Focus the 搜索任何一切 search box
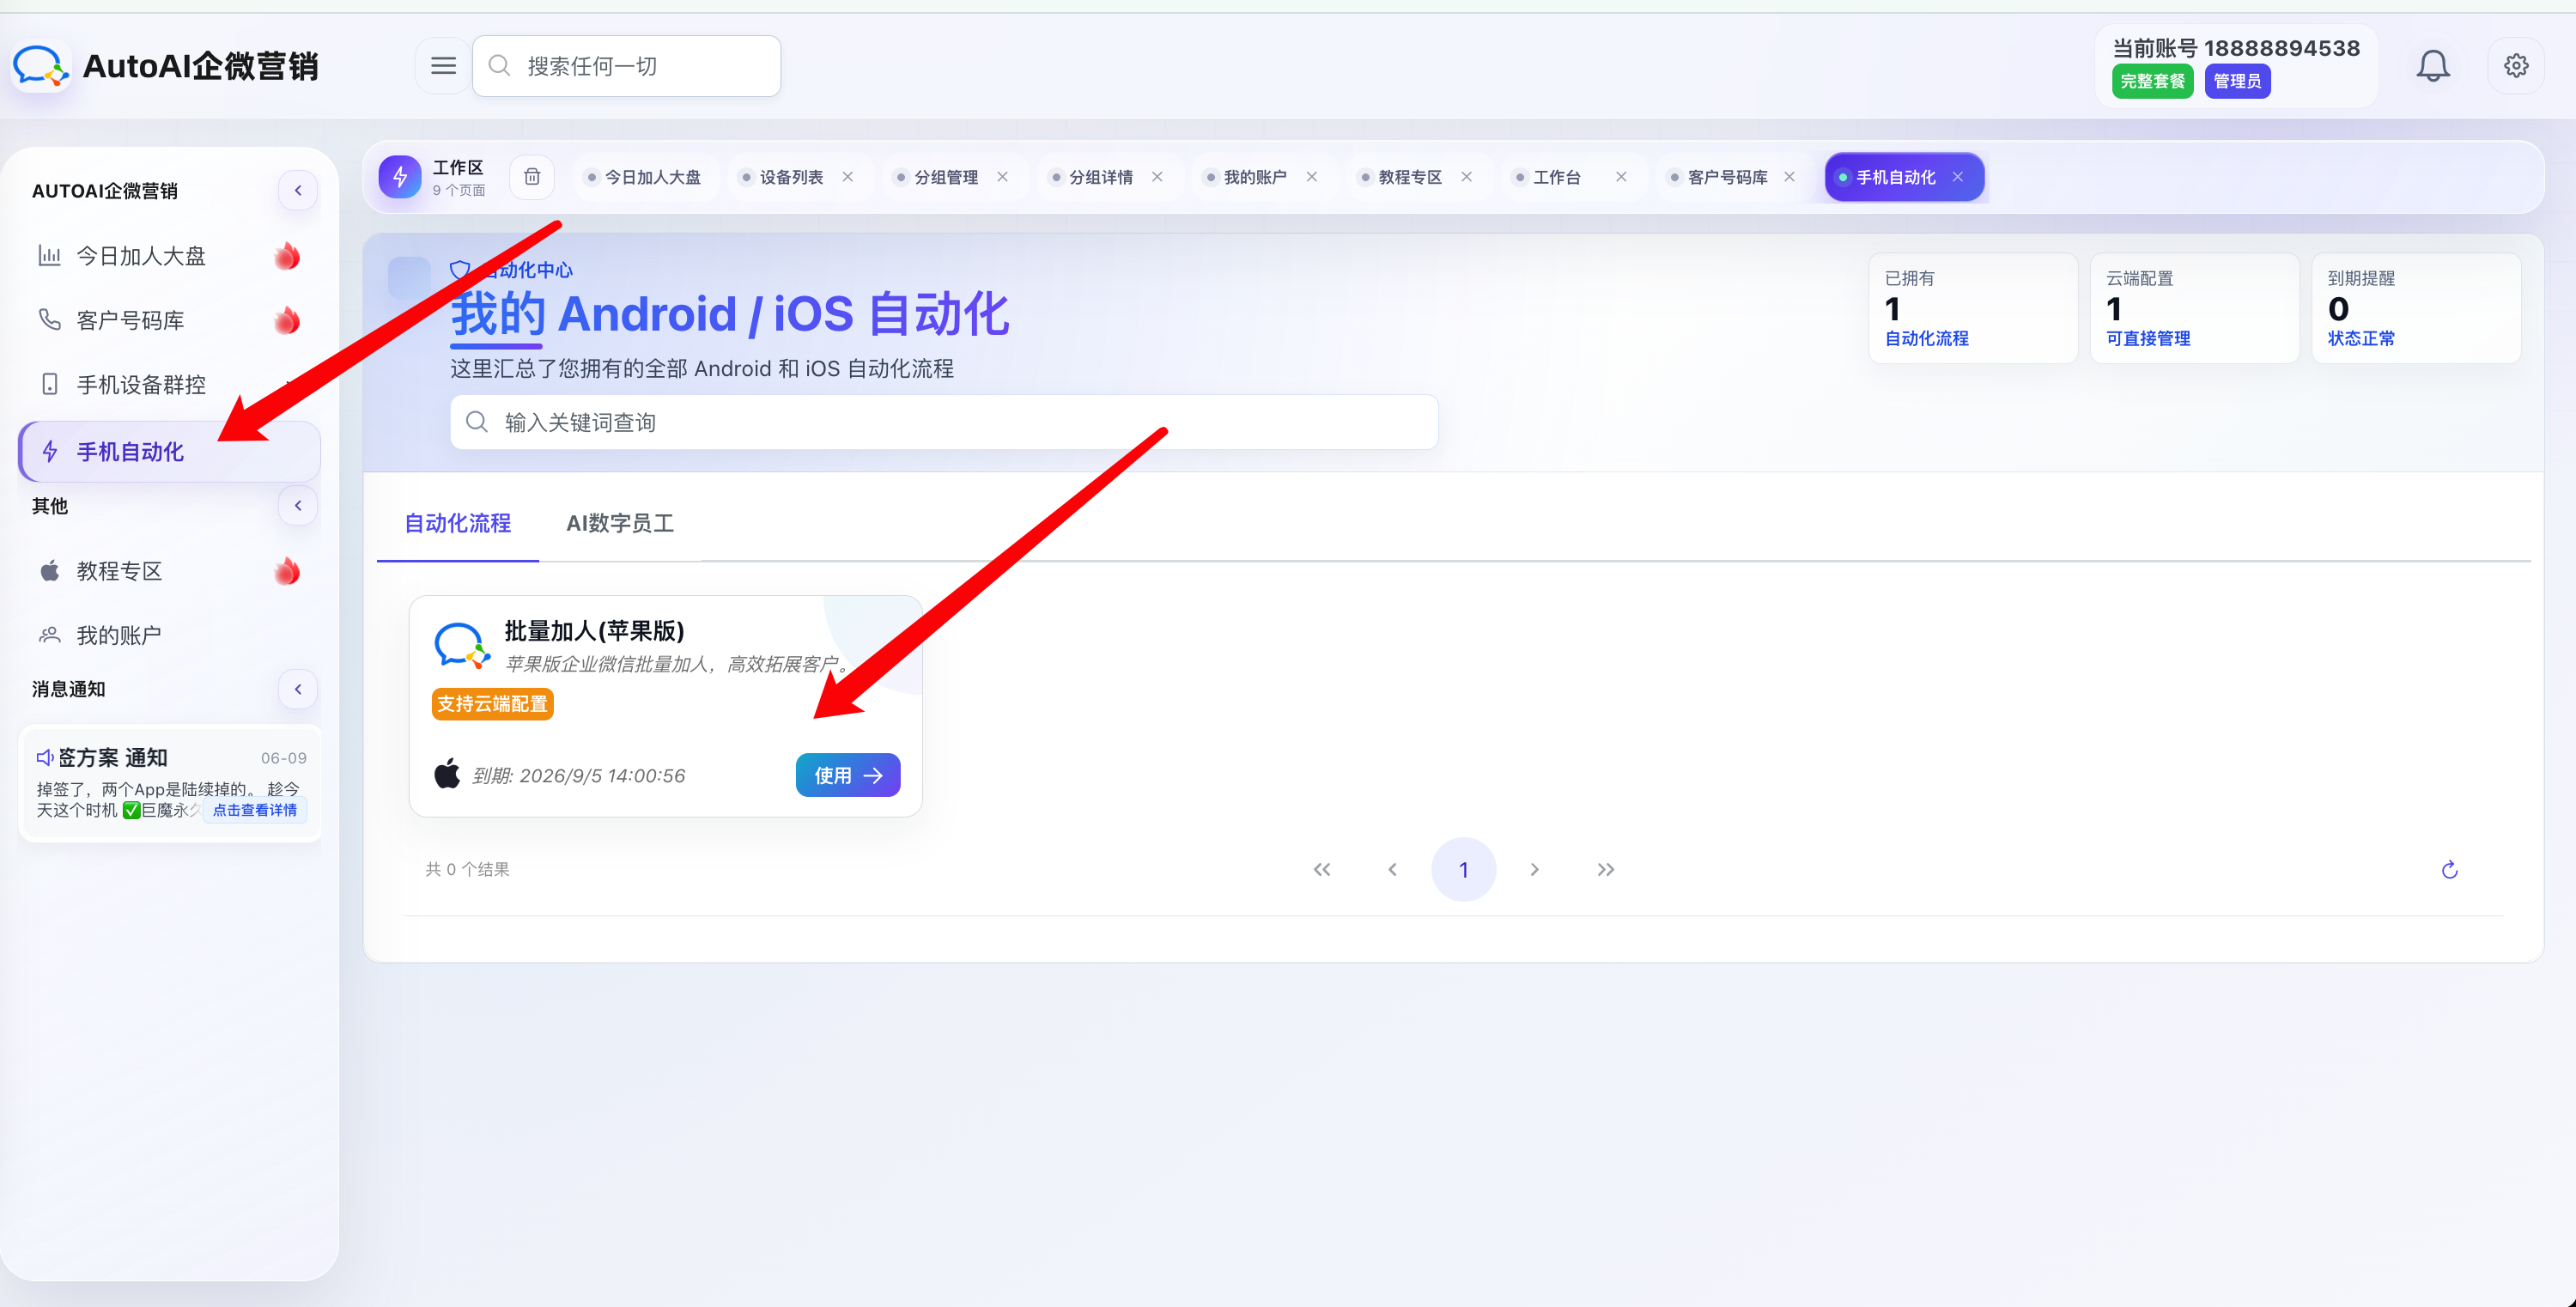 click(626, 66)
